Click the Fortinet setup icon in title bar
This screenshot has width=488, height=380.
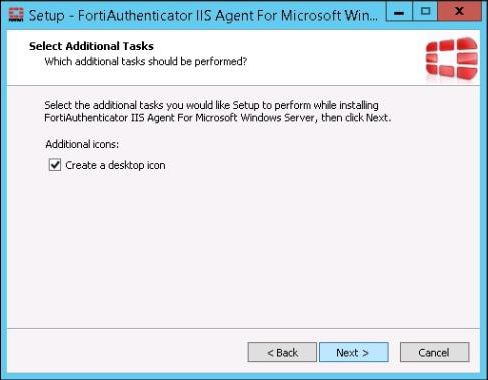[x=16, y=15]
